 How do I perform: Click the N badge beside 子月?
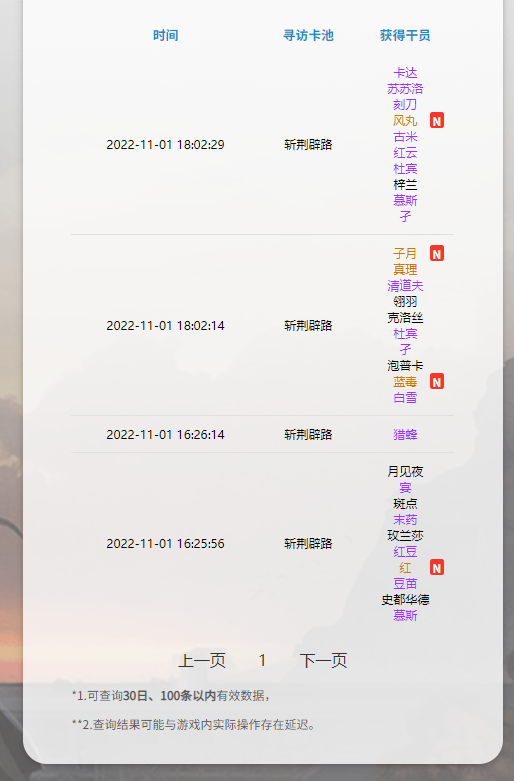pyautogui.click(x=437, y=254)
